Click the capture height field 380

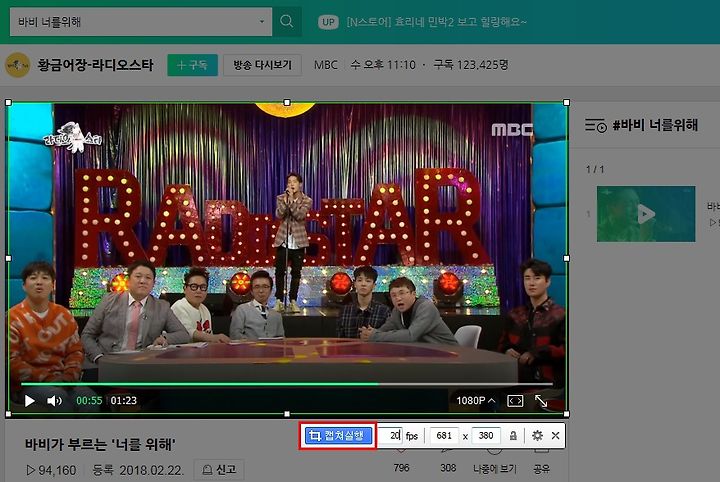[x=486, y=436]
